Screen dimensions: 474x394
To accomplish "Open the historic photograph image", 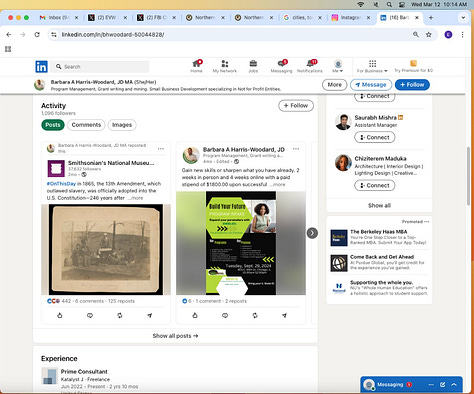I will (106, 250).
